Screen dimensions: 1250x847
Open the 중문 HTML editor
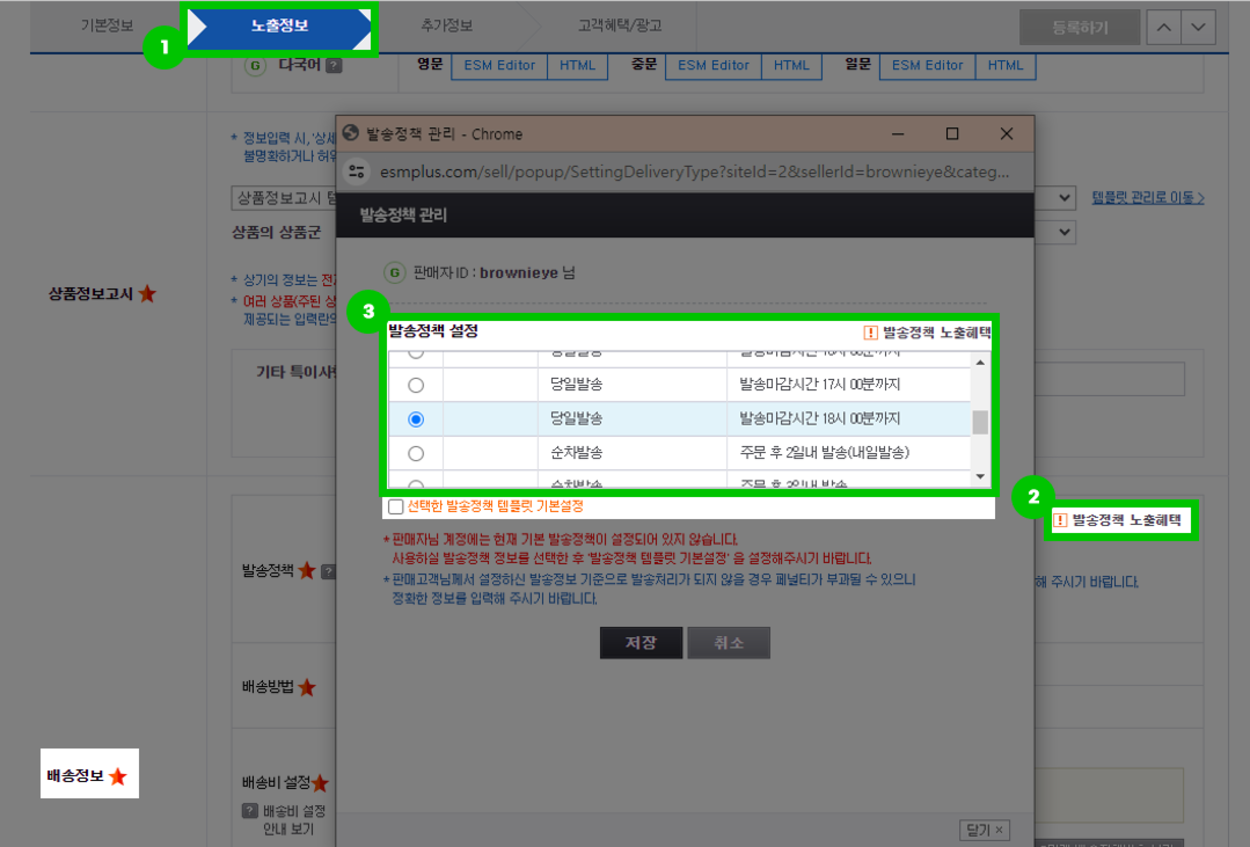point(792,66)
